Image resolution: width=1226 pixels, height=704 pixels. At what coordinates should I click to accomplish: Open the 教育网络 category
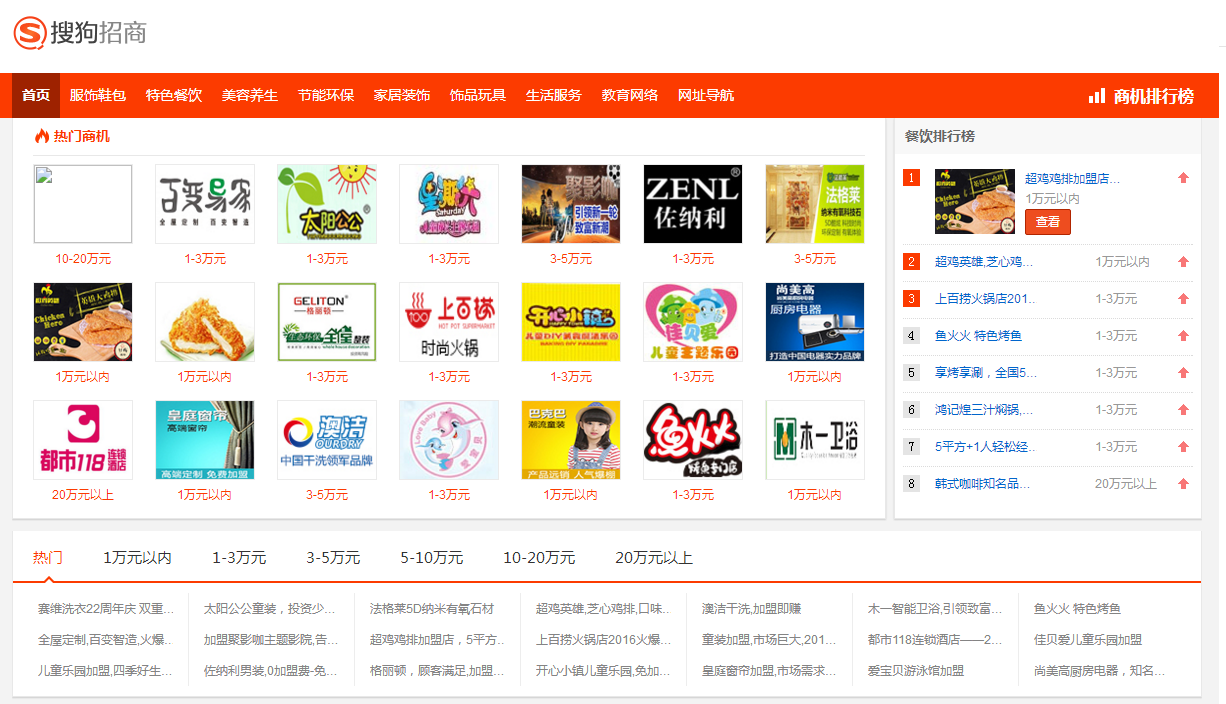tap(630, 95)
